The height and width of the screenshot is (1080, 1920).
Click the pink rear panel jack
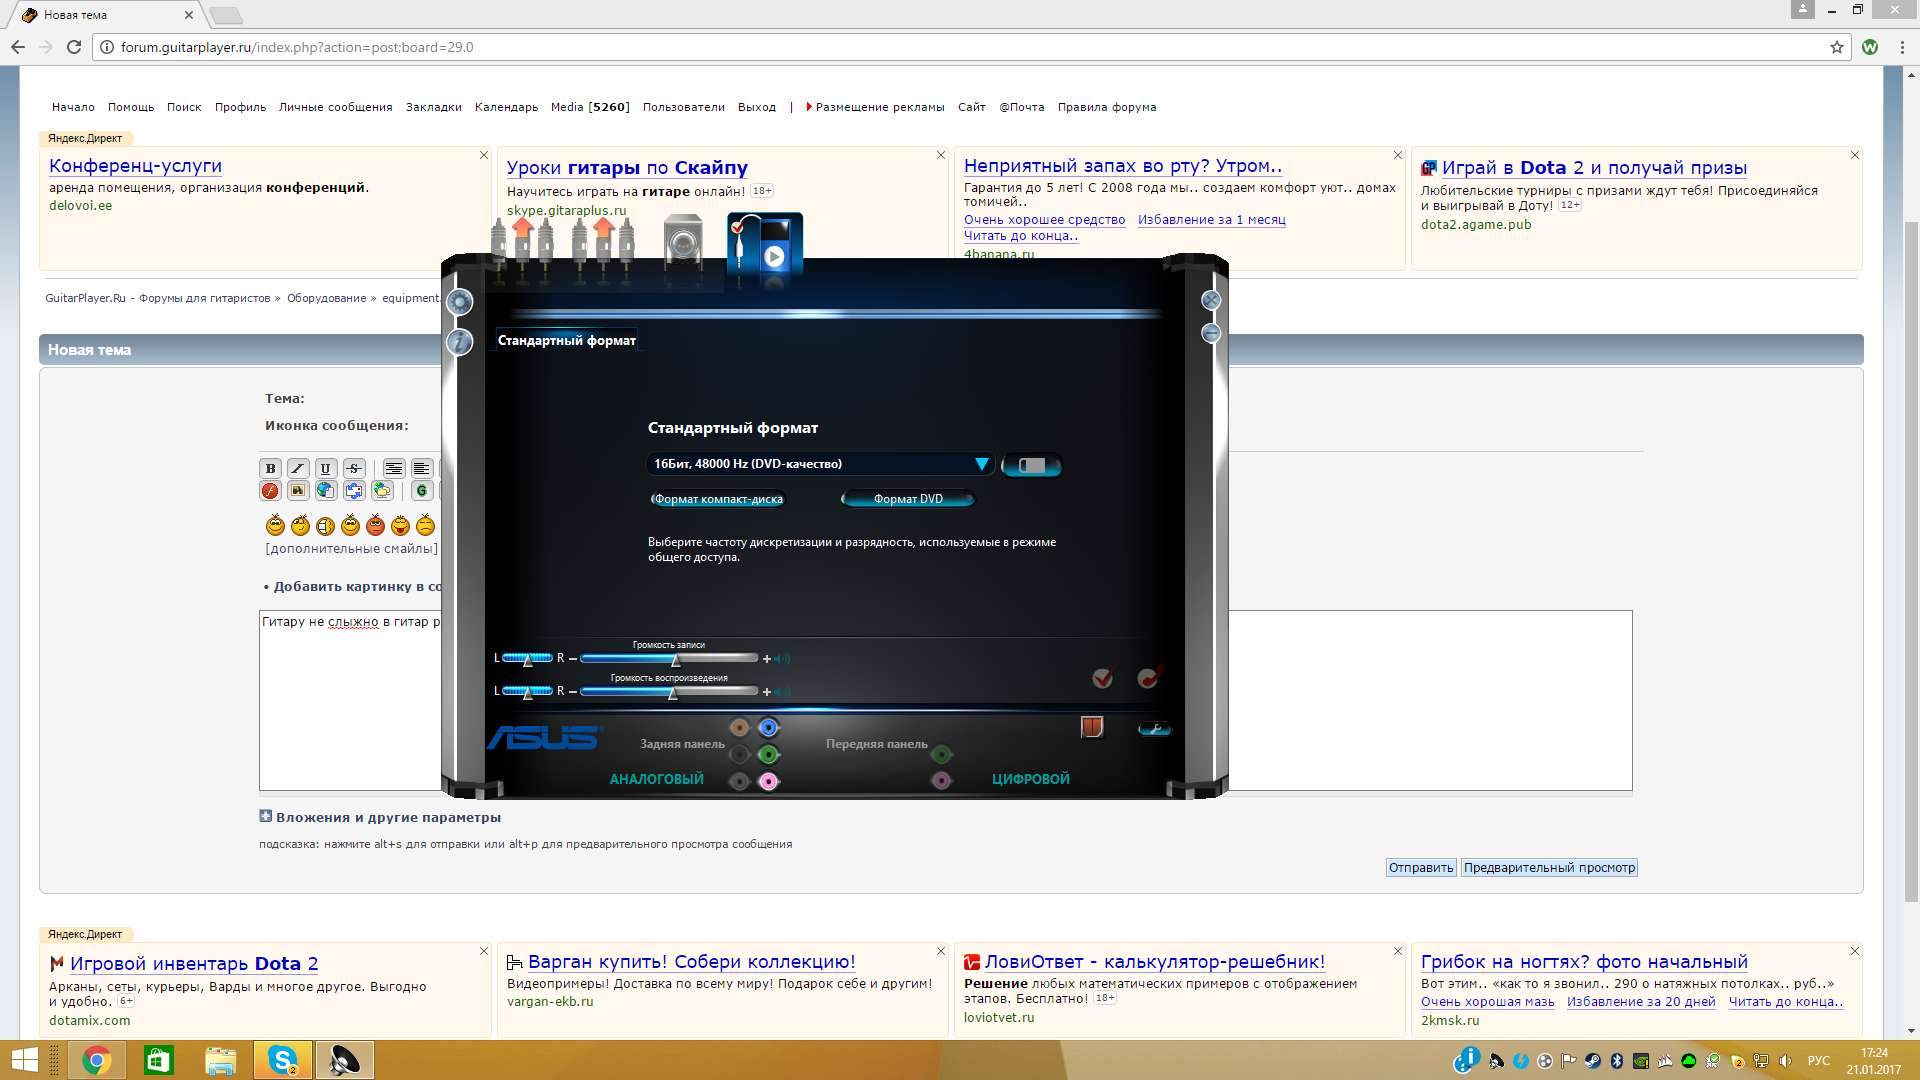coord(768,781)
